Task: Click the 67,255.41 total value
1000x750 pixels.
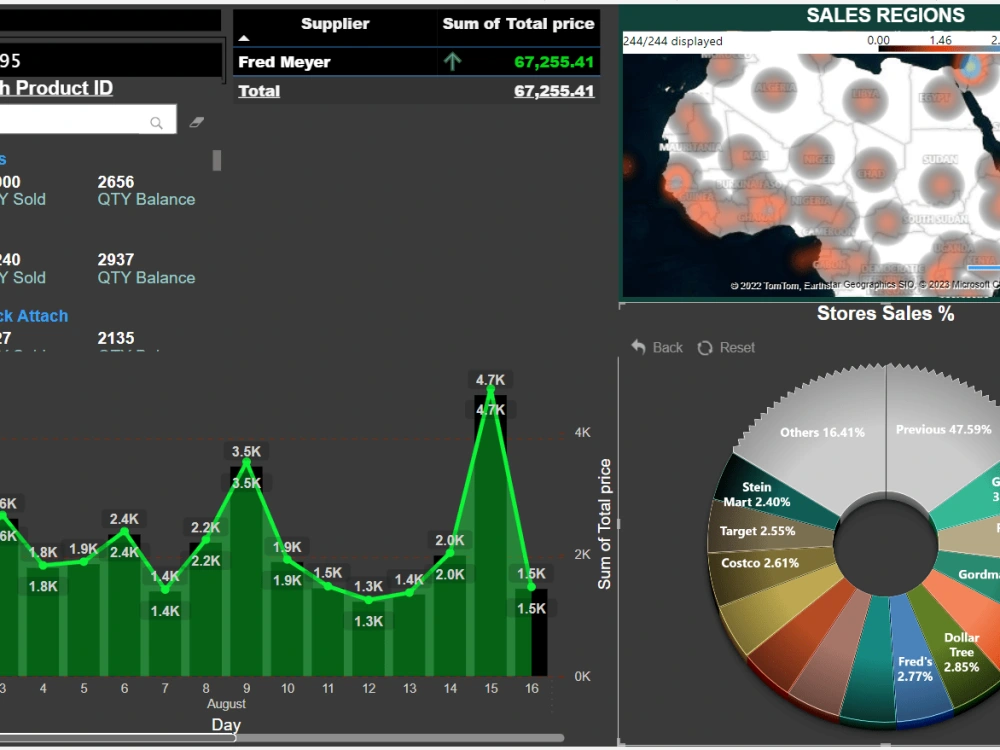Action: [554, 91]
